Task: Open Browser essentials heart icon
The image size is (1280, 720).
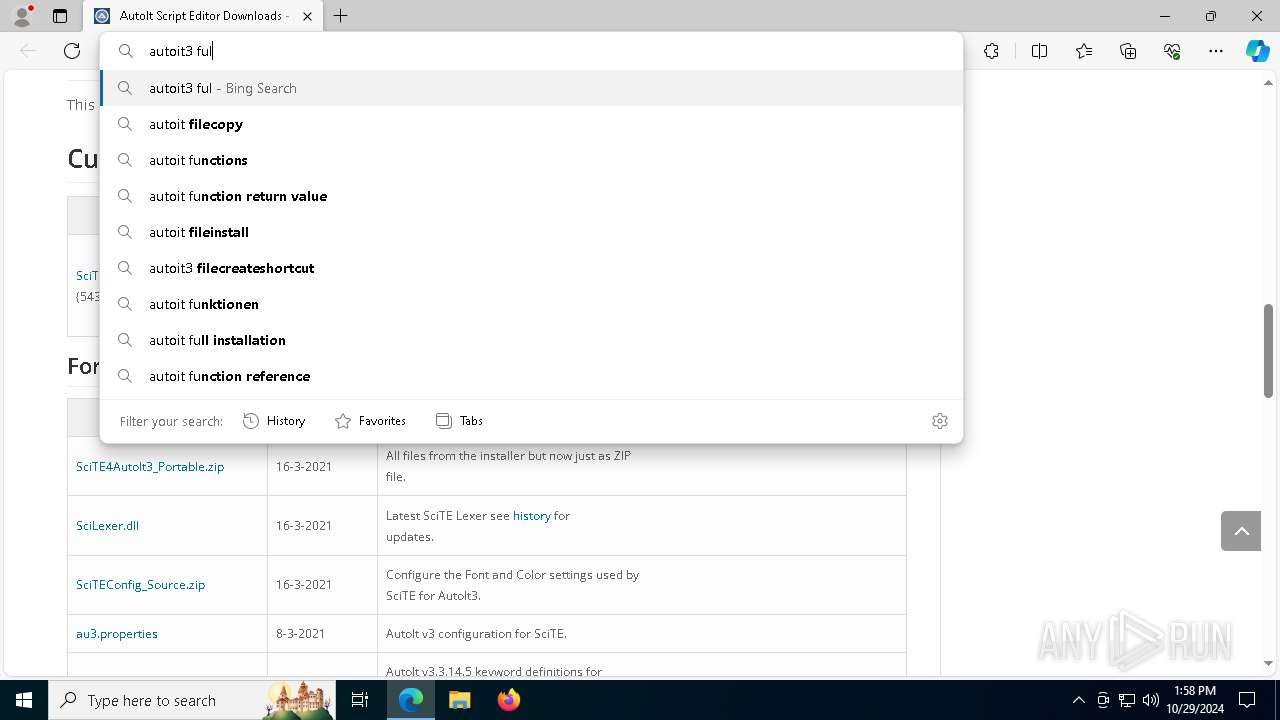Action: pyautogui.click(x=1172, y=51)
